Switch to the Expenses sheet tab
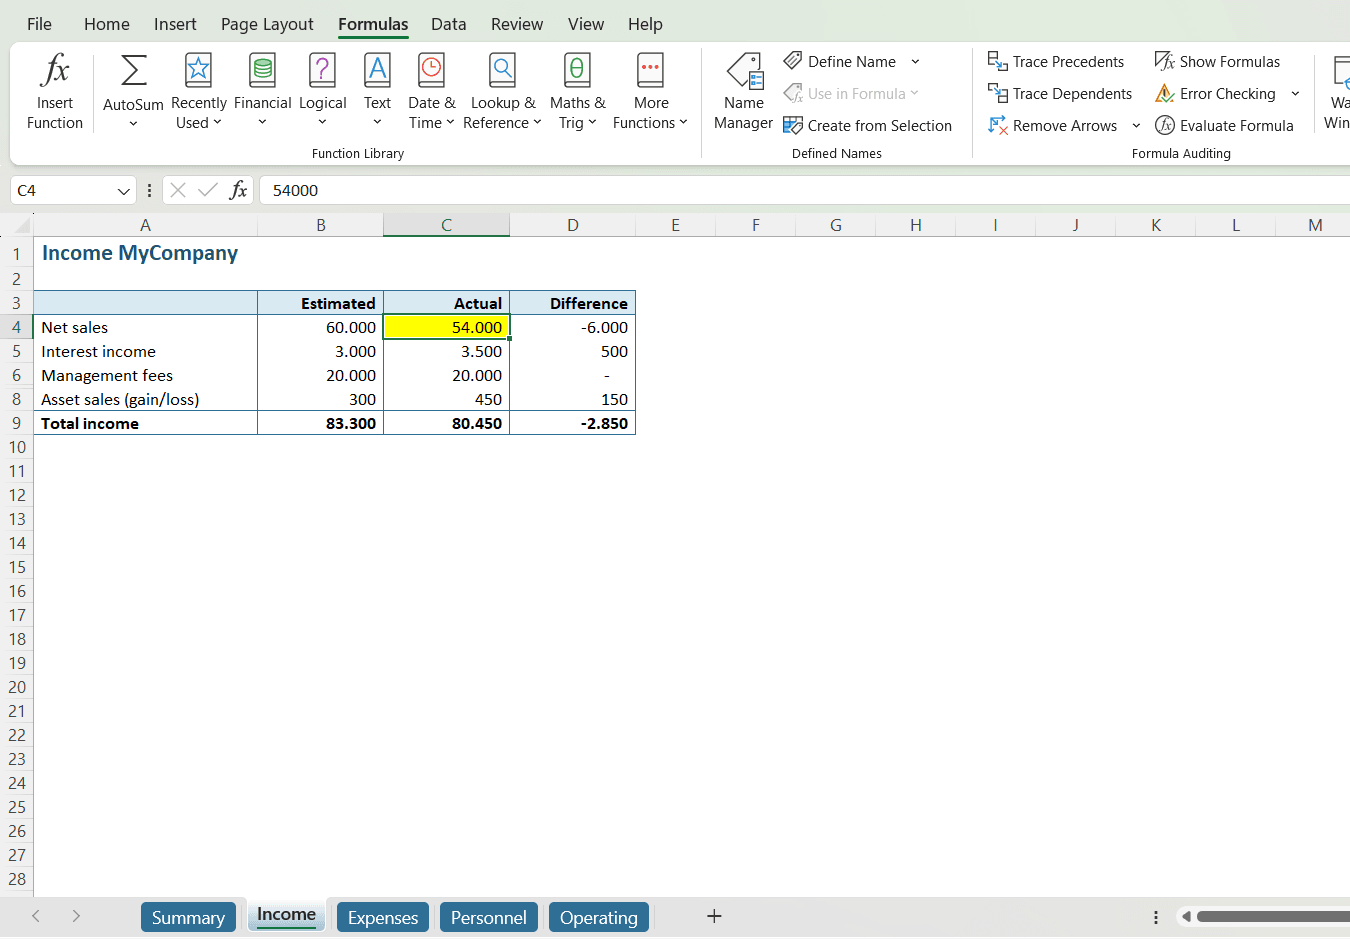 (x=383, y=917)
